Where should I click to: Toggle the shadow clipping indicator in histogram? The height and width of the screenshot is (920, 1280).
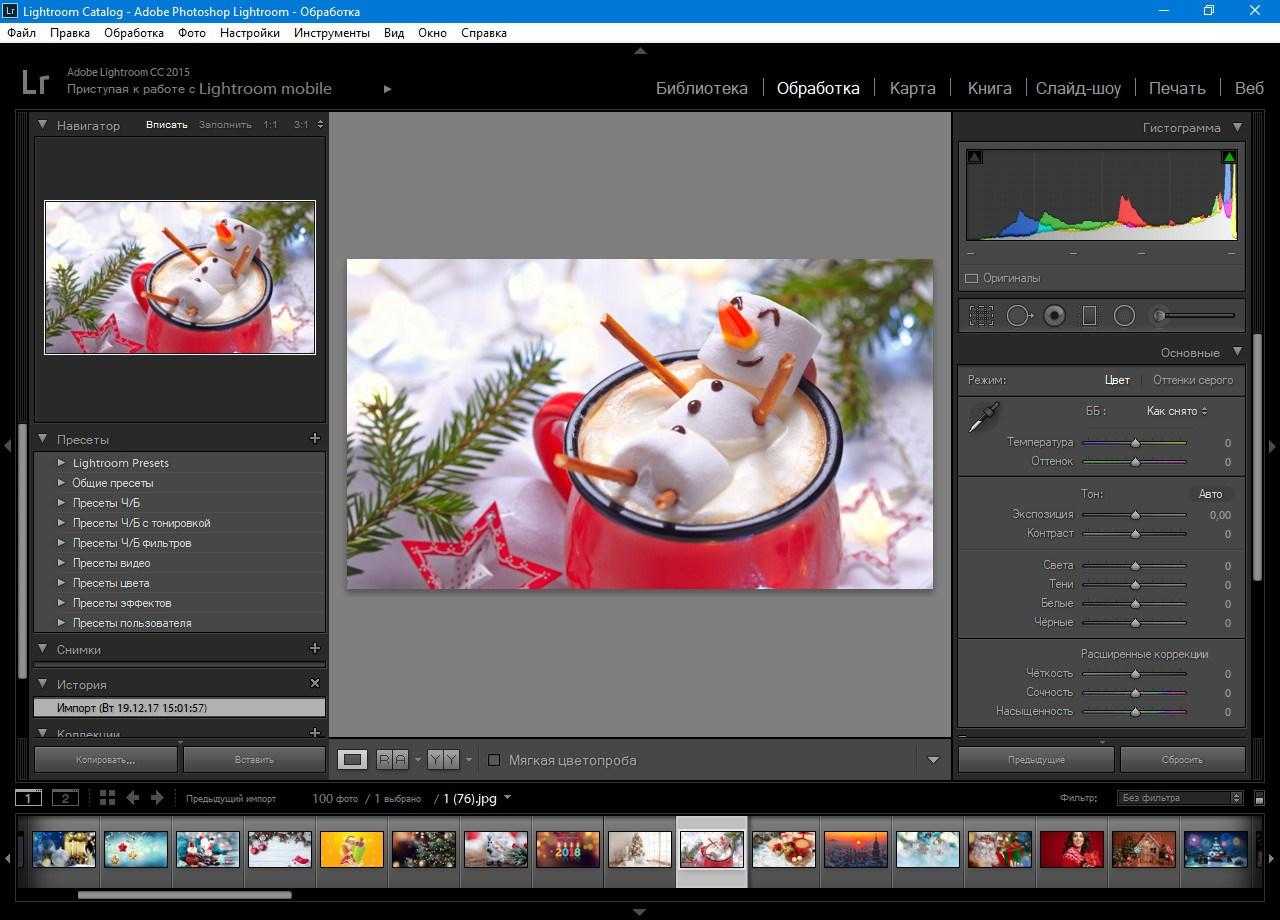click(x=975, y=157)
